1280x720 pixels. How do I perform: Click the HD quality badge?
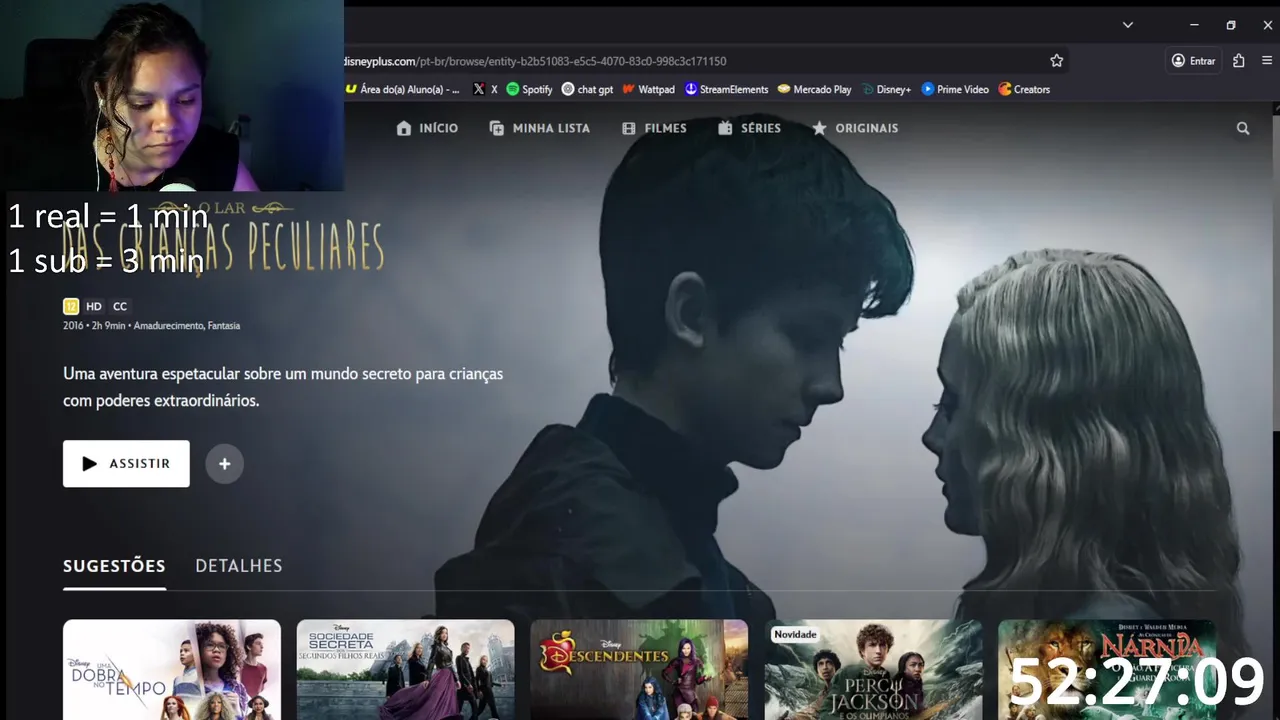pos(94,307)
